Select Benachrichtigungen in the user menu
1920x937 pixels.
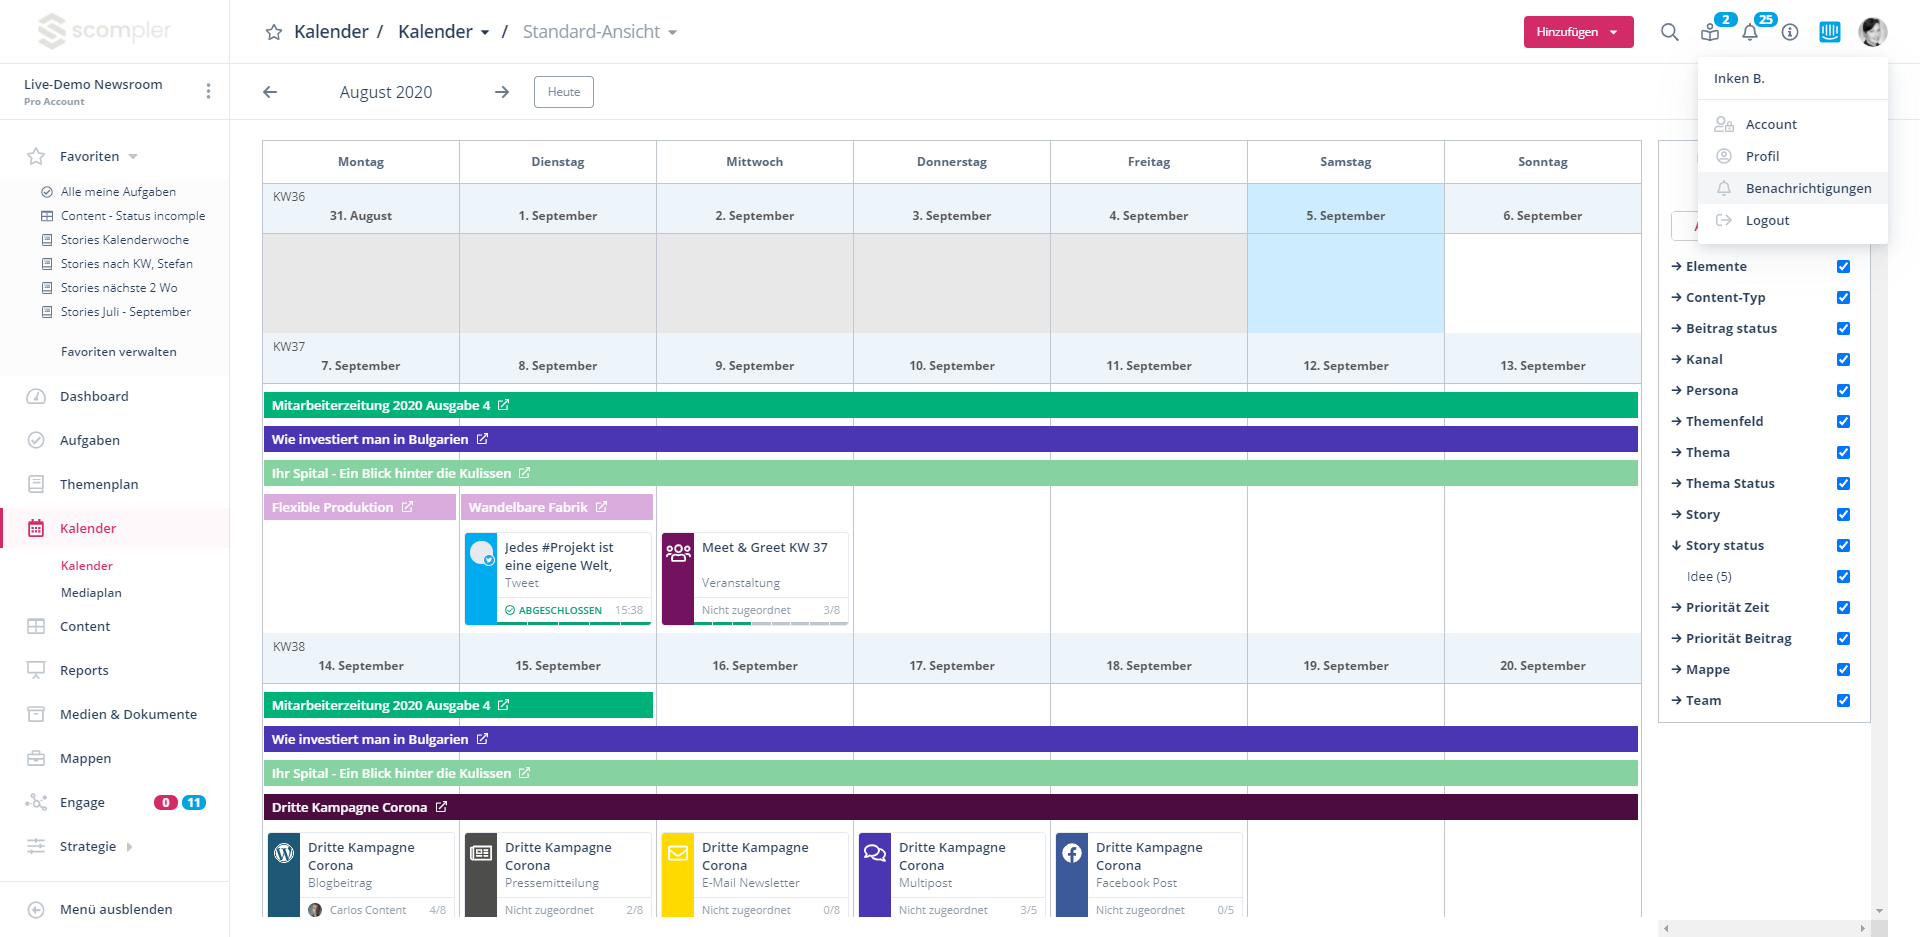tap(1808, 189)
